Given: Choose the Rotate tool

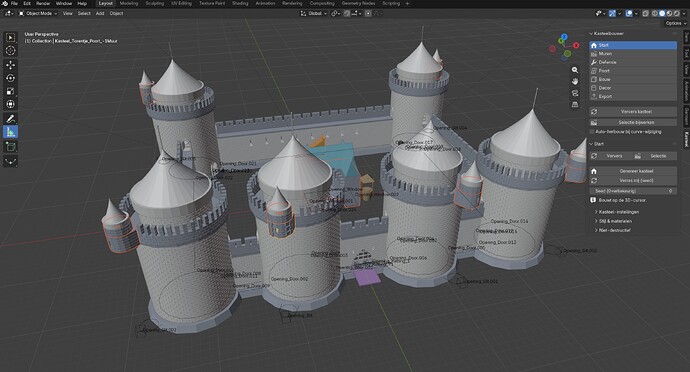Looking at the screenshot, I should [x=11, y=78].
